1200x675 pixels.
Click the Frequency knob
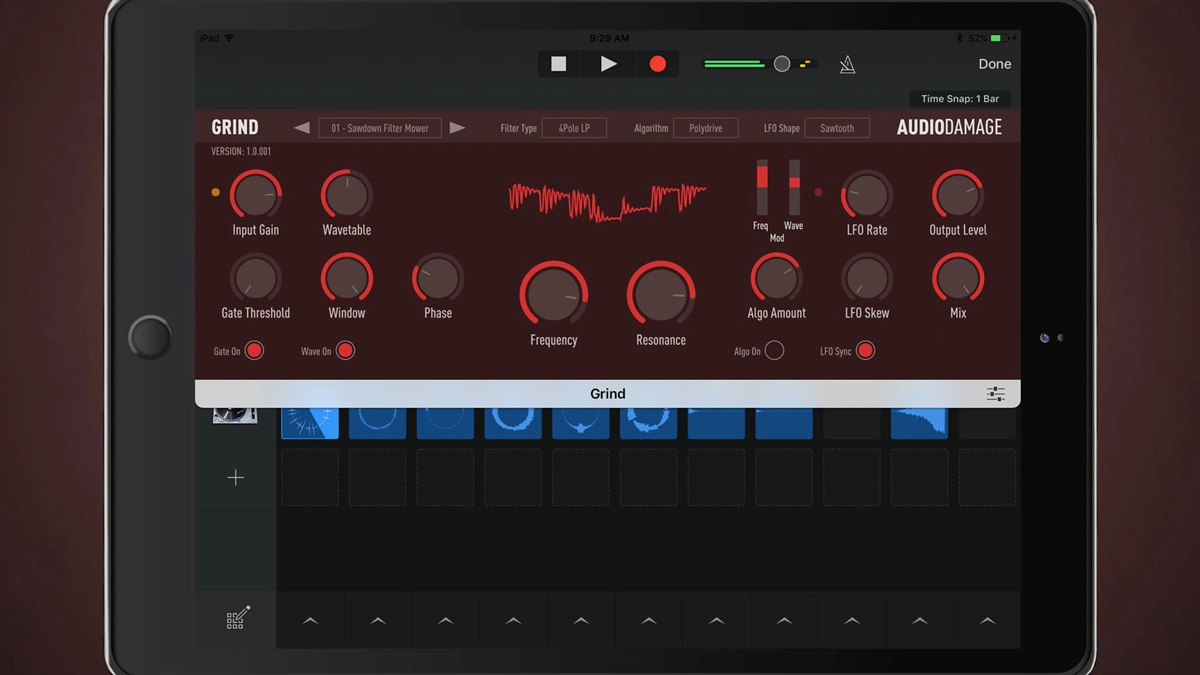(554, 296)
